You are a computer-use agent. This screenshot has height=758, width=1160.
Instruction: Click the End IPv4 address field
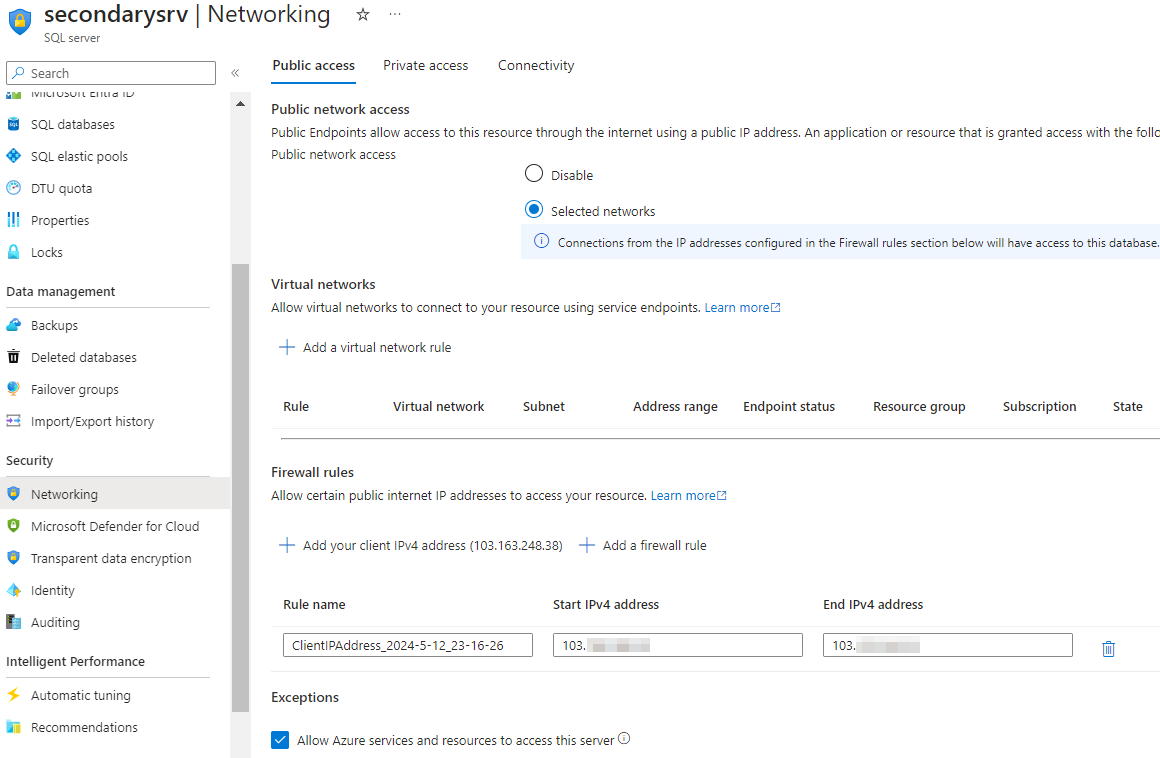click(x=948, y=645)
